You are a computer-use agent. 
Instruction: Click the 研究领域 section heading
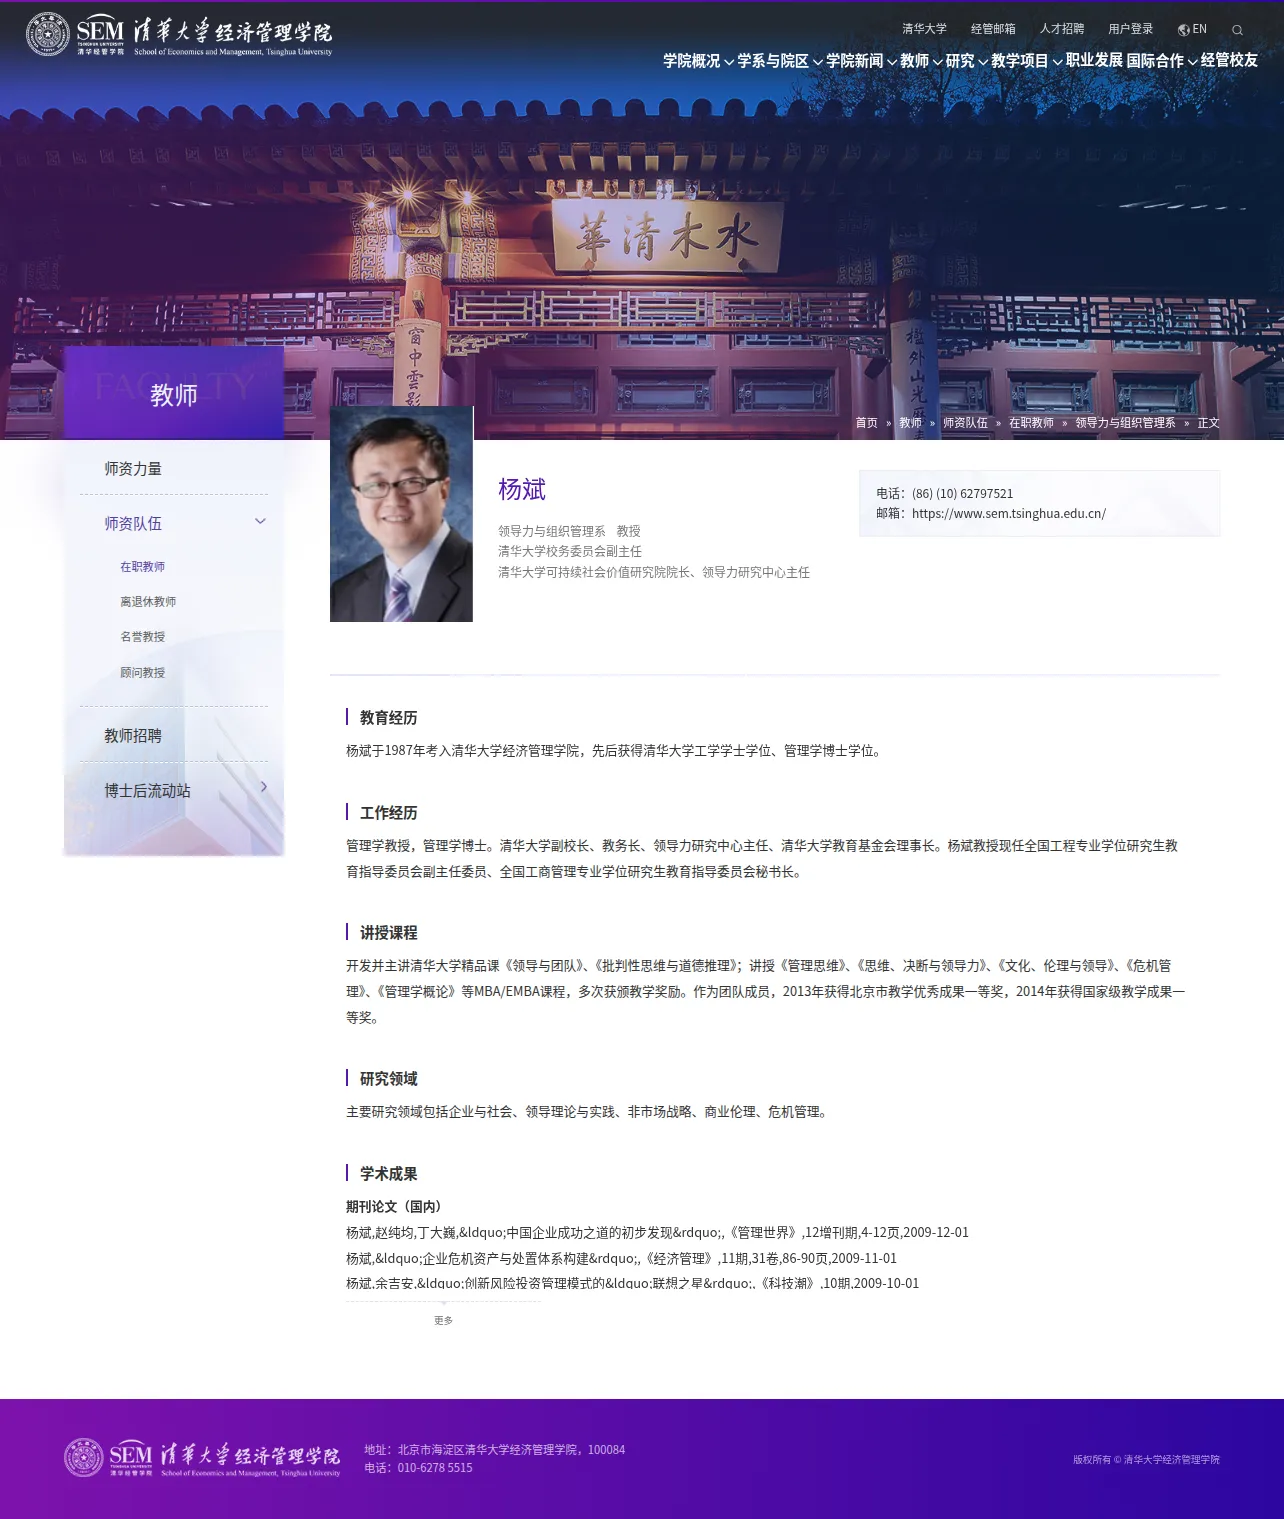[x=389, y=1079]
